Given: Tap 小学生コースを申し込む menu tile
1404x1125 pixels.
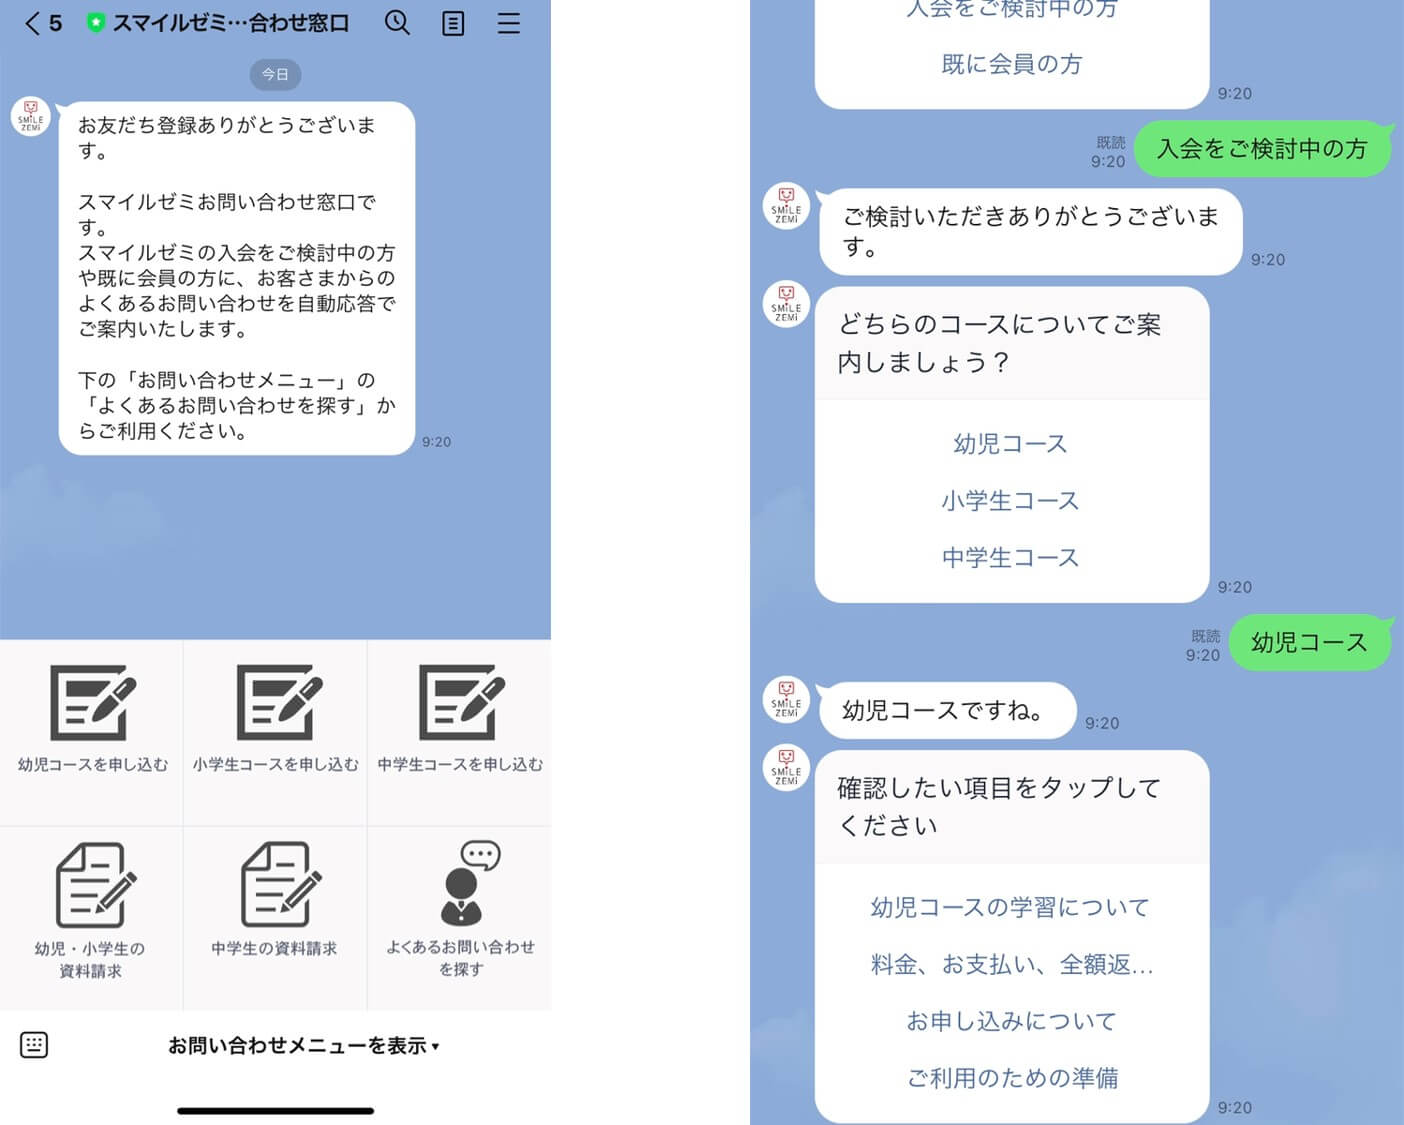Looking at the screenshot, I should 275,732.
